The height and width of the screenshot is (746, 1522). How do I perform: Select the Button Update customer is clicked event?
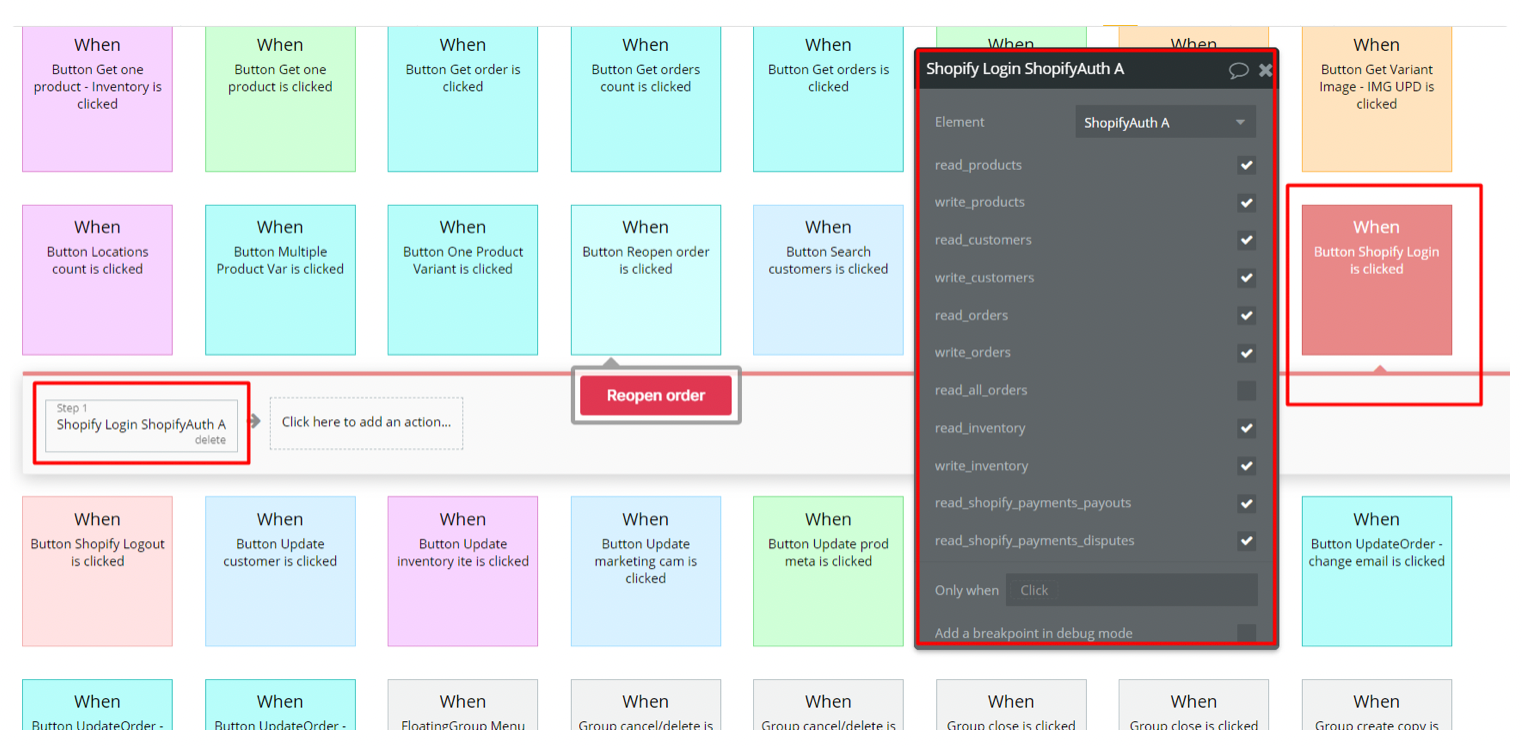pyautogui.click(x=280, y=571)
